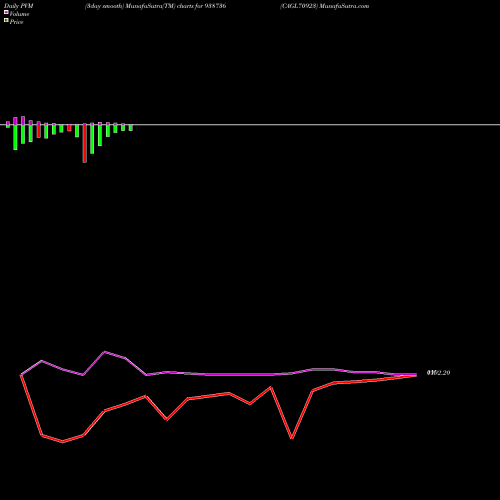Click the 'Volume' legend label

coord(19,14)
